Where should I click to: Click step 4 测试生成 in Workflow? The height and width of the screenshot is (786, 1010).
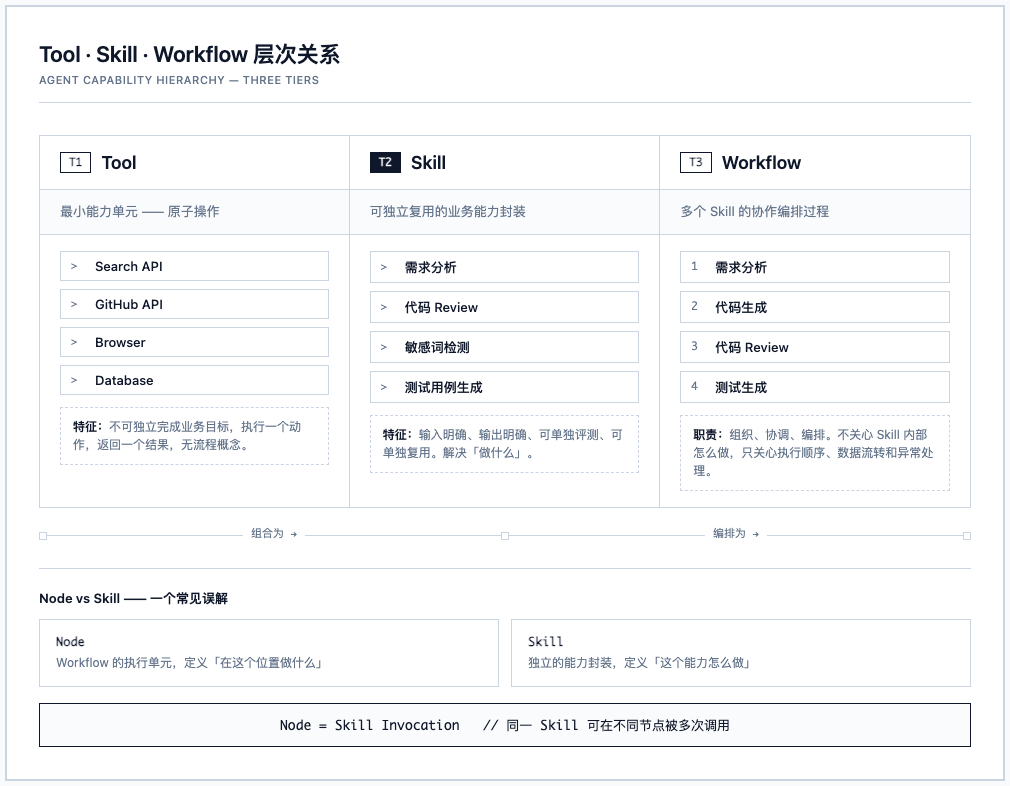(815, 387)
